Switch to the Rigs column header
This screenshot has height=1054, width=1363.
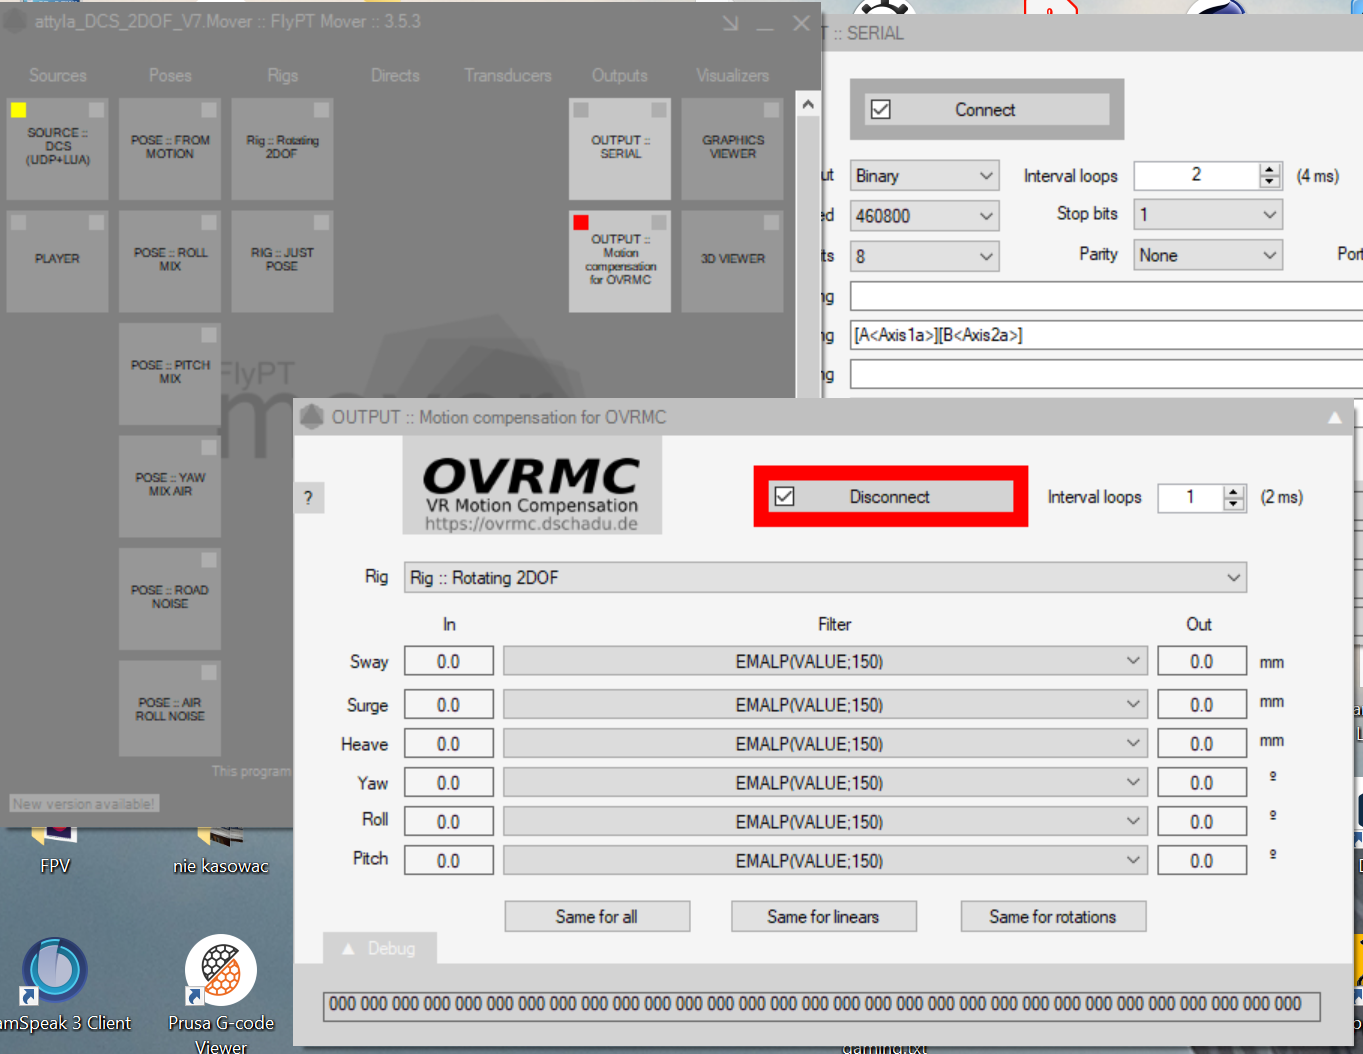[283, 75]
